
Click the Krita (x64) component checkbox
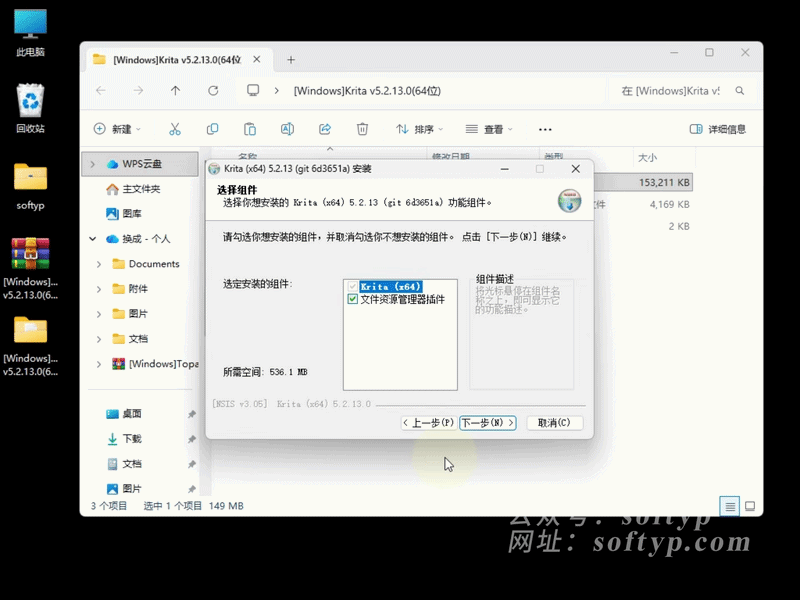[x=353, y=286]
